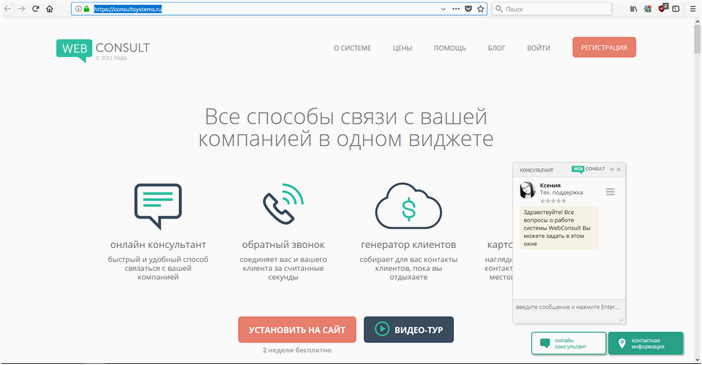Select the chat greeting message bubble
Screen dimensions: 702x365
point(559,228)
